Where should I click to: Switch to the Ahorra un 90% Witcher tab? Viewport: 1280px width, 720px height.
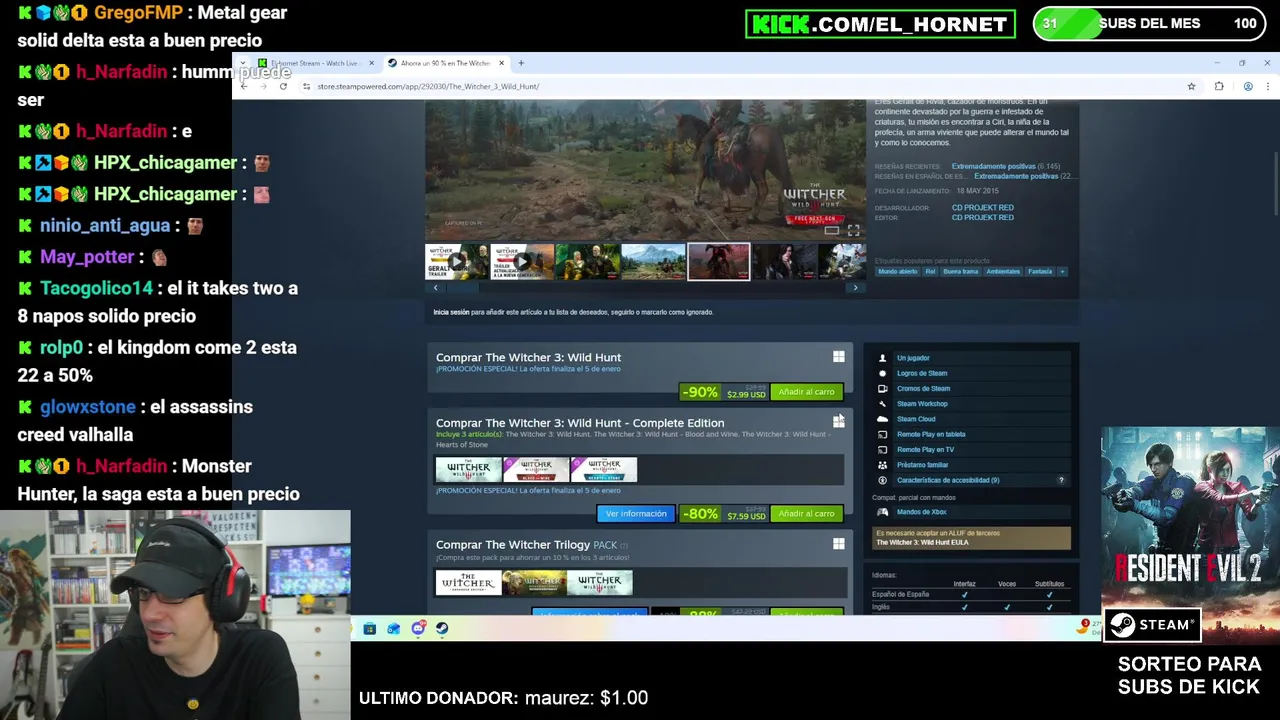click(x=446, y=63)
